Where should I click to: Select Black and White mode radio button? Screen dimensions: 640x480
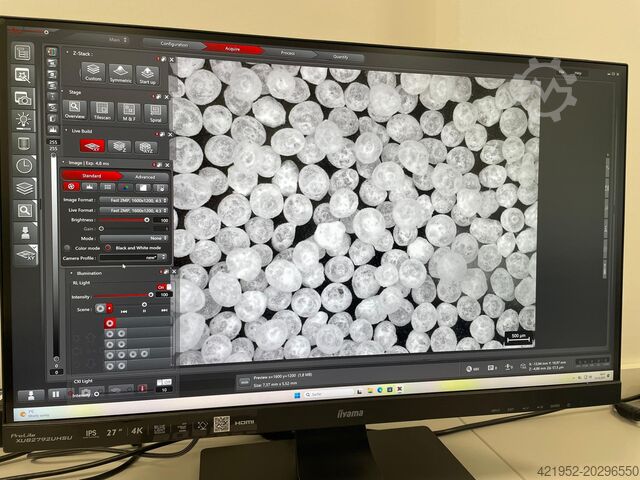109,247
